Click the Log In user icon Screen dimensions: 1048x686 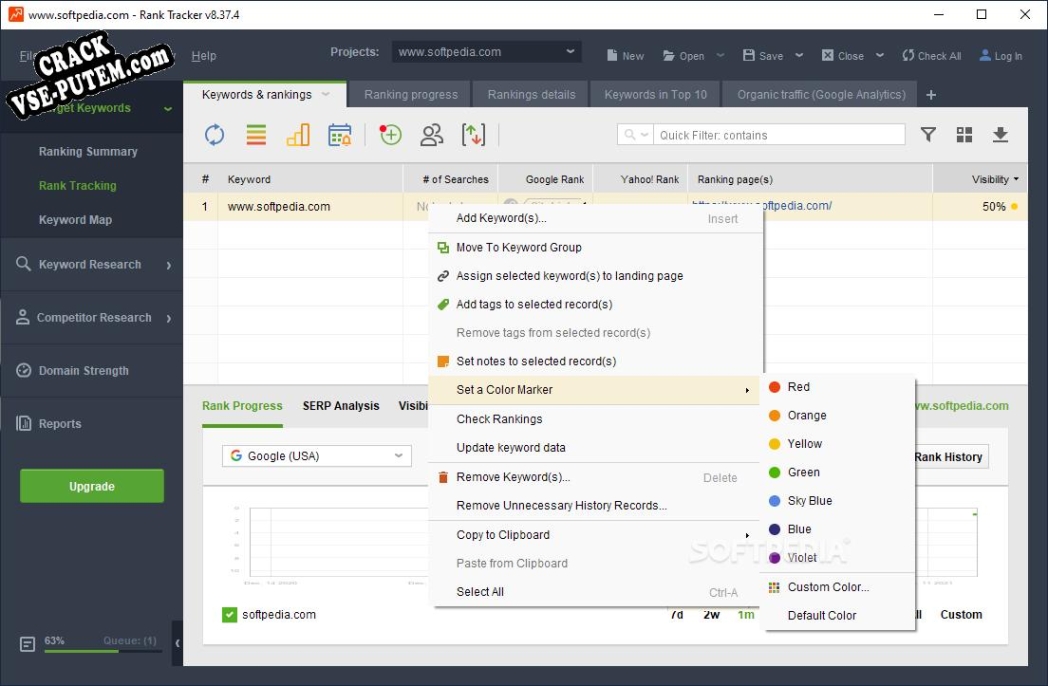(x=985, y=55)
